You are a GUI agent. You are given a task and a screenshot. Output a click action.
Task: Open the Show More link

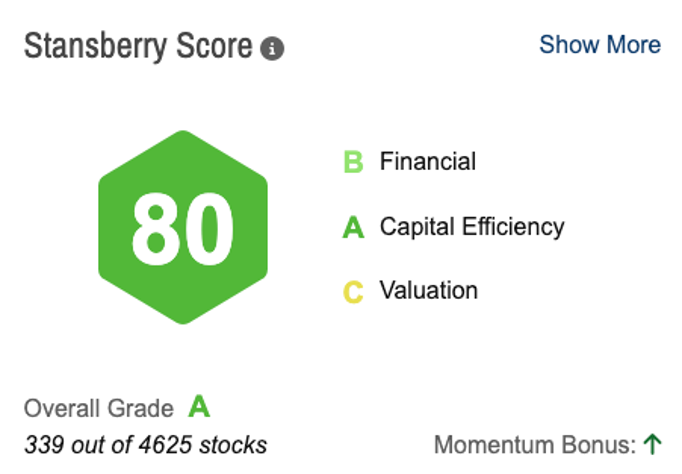(x=600, y=45)
